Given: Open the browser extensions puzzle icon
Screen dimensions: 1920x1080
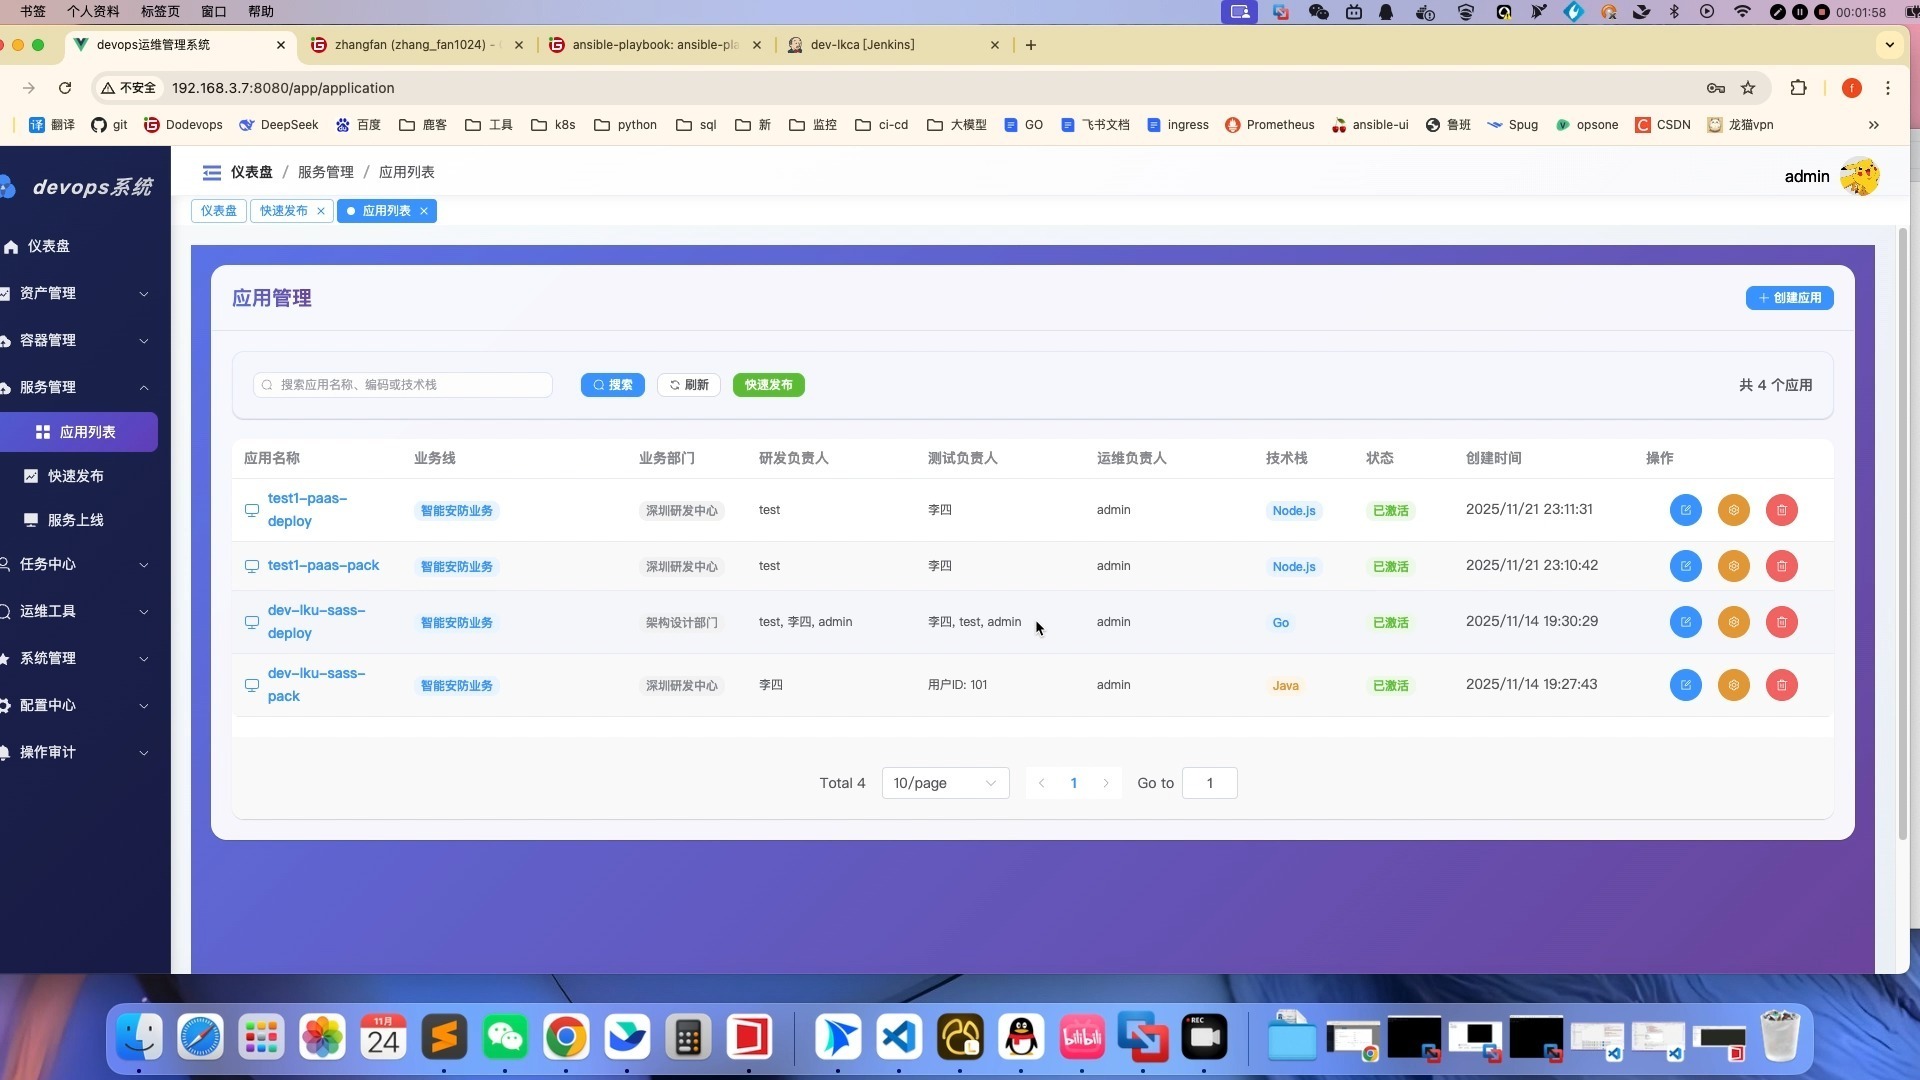Looking at the screenshot, I should pyautogui.click(x=1798, y=88).
